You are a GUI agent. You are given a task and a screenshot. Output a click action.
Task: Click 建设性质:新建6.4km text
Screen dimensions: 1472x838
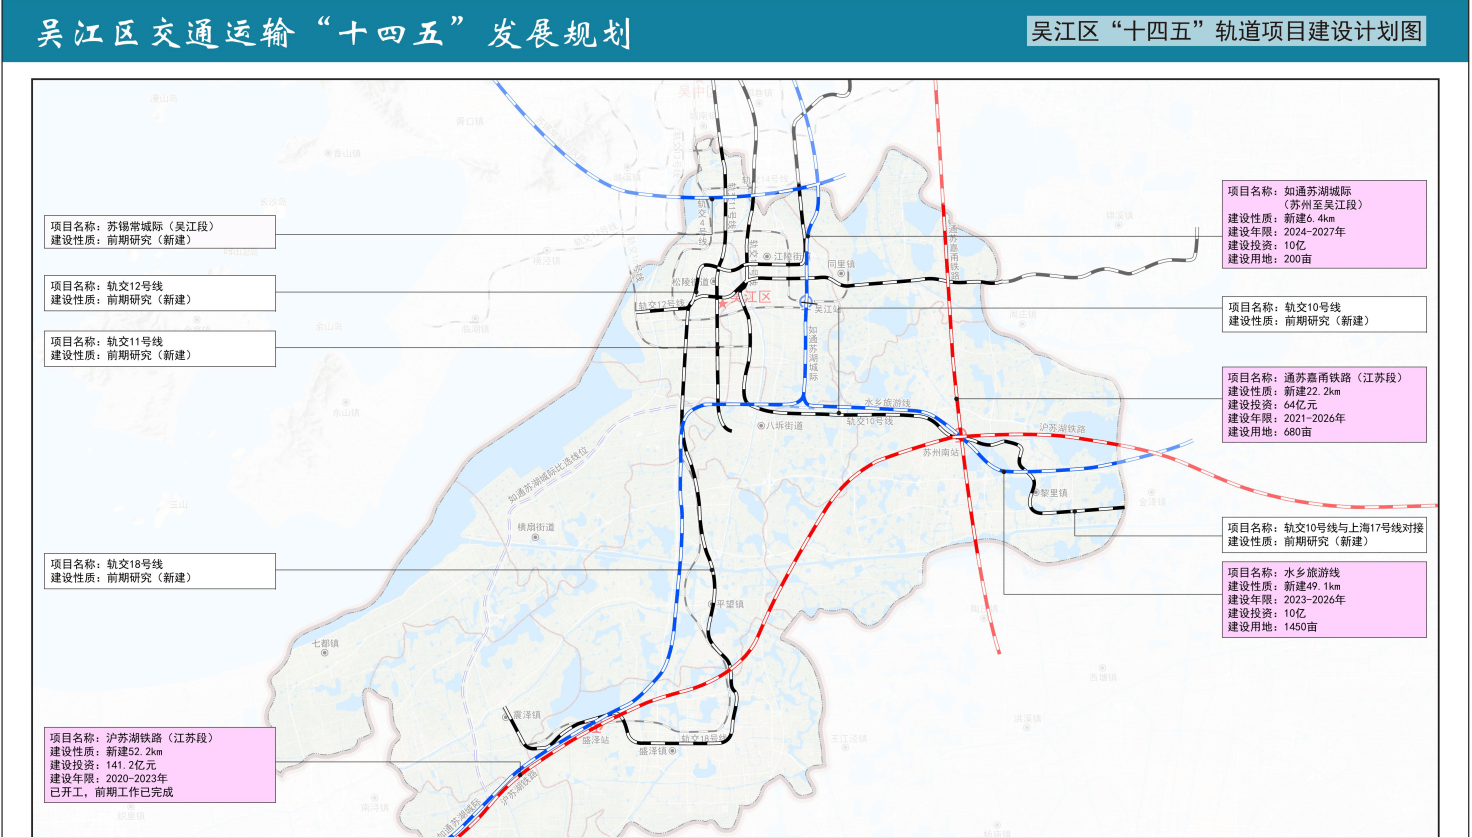pyautogui.click(x=1281, y=218)
